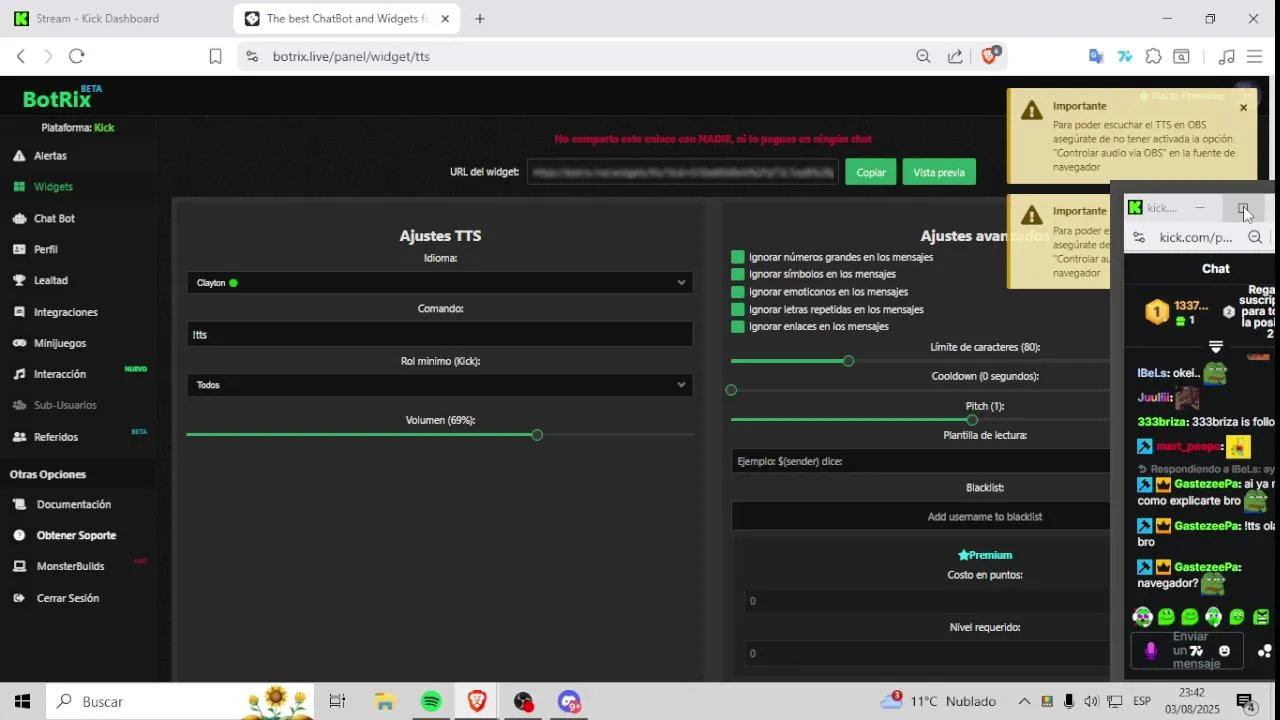This screenshot has height=720, width=1280.
Task: Click the Sub-Usuarios sidebar entry
Action: point(54,405)
